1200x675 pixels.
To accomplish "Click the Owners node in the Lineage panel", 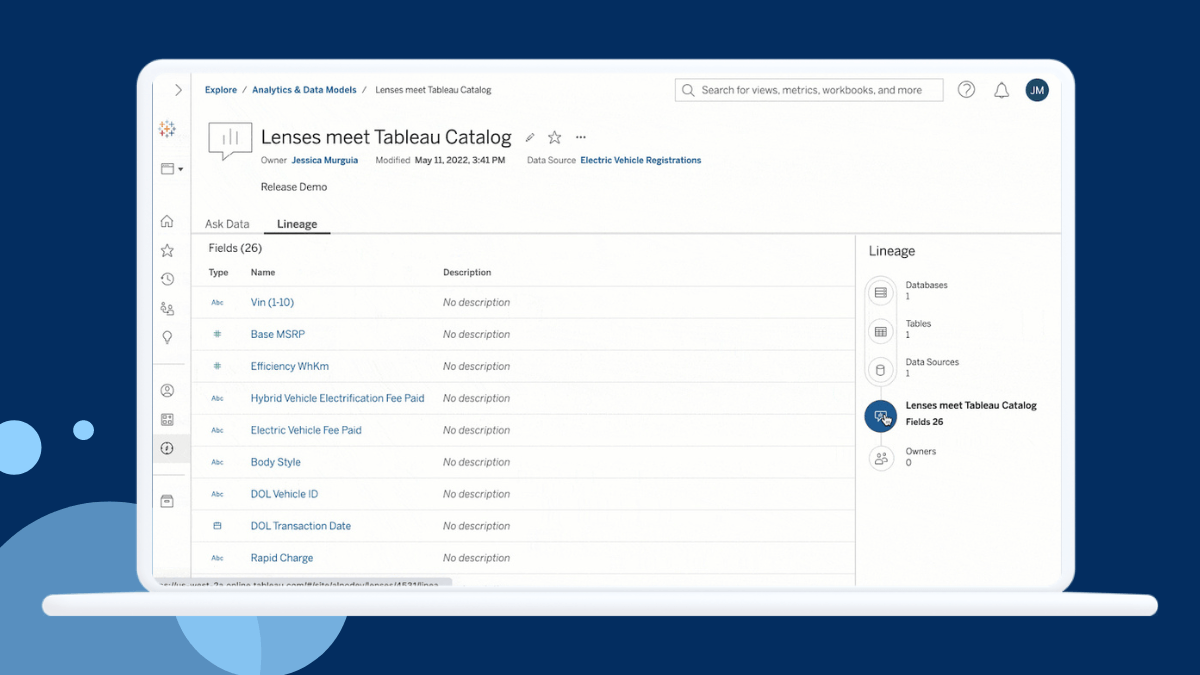I will (x=880, y=459).
